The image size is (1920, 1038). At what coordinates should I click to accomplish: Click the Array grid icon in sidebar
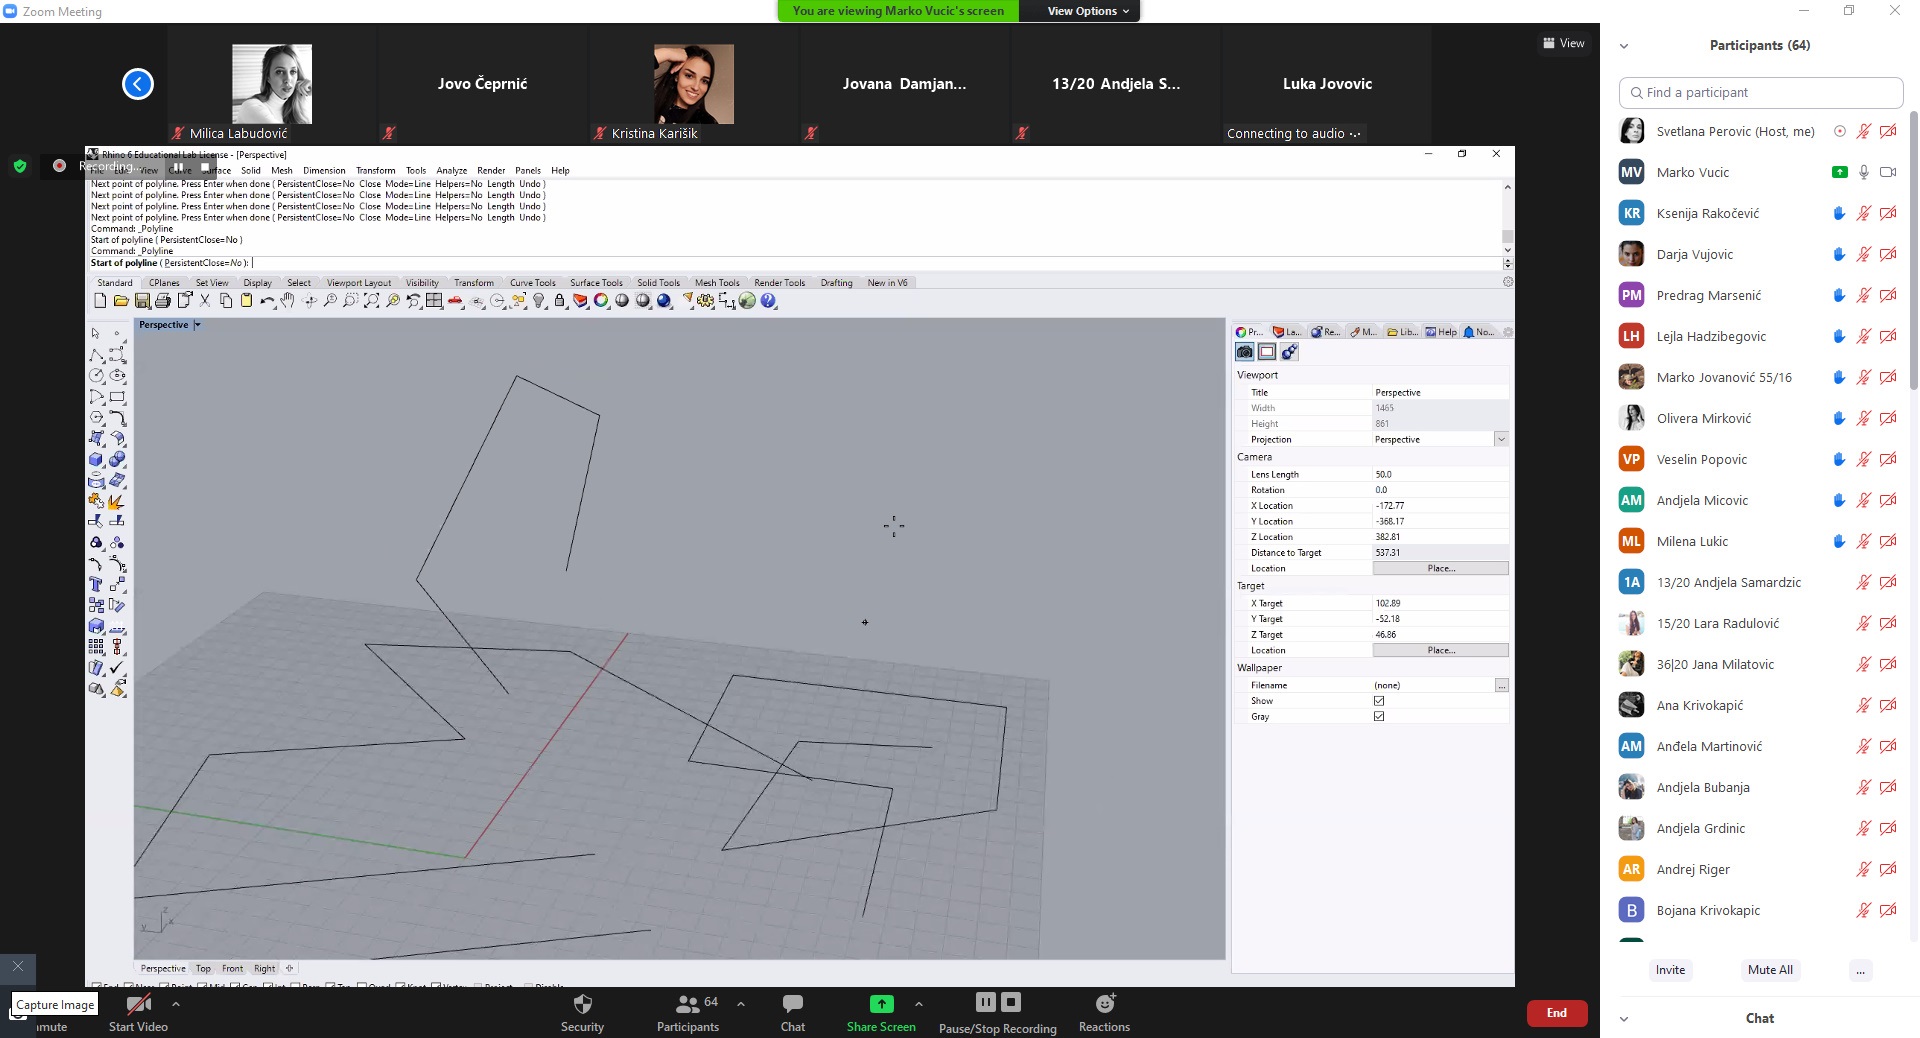pos(96,647)
